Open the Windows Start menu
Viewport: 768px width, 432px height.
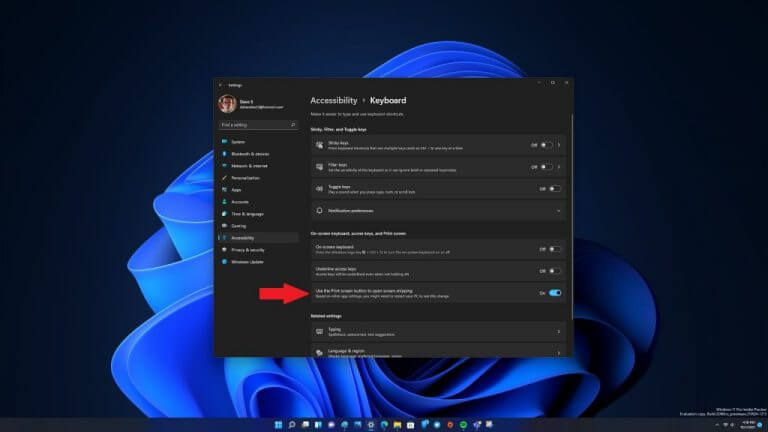(x=279, y=425)
